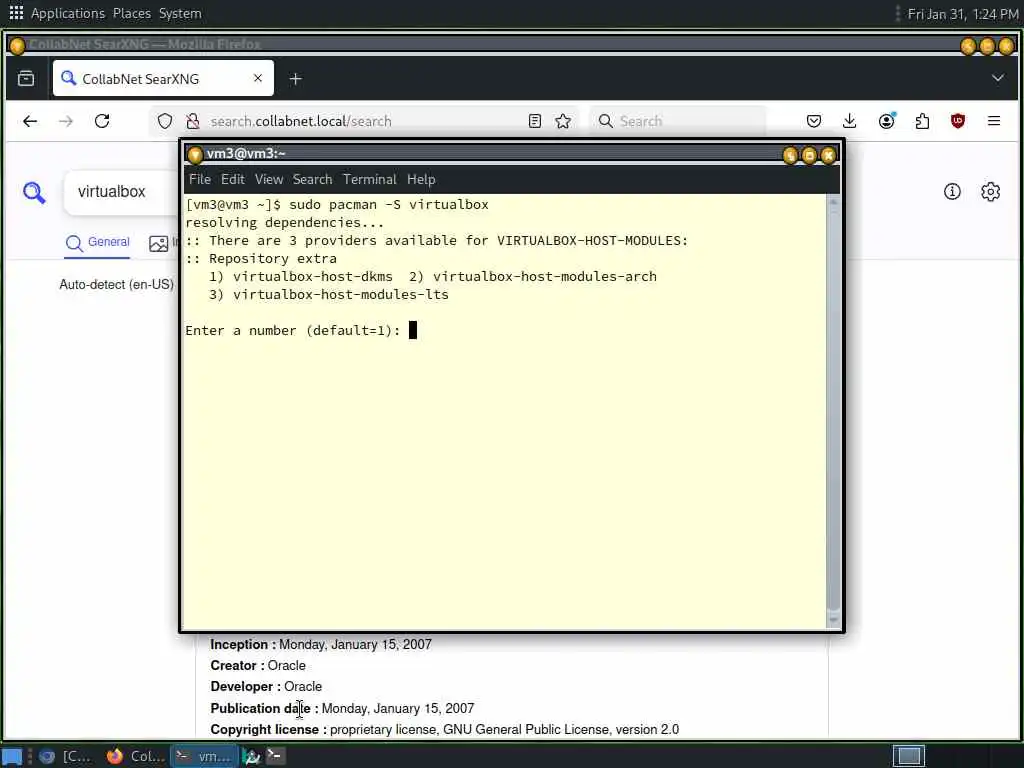Click the terminal vertical scrollbar
1024x768 pixels.
click(833, 409)
